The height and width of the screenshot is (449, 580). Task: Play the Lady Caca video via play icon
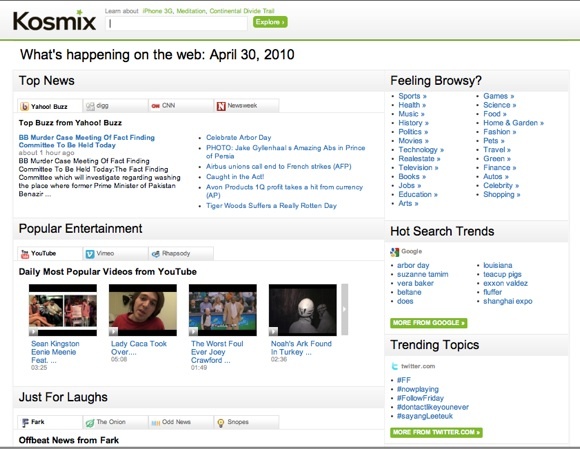click(x=113, y=331)
